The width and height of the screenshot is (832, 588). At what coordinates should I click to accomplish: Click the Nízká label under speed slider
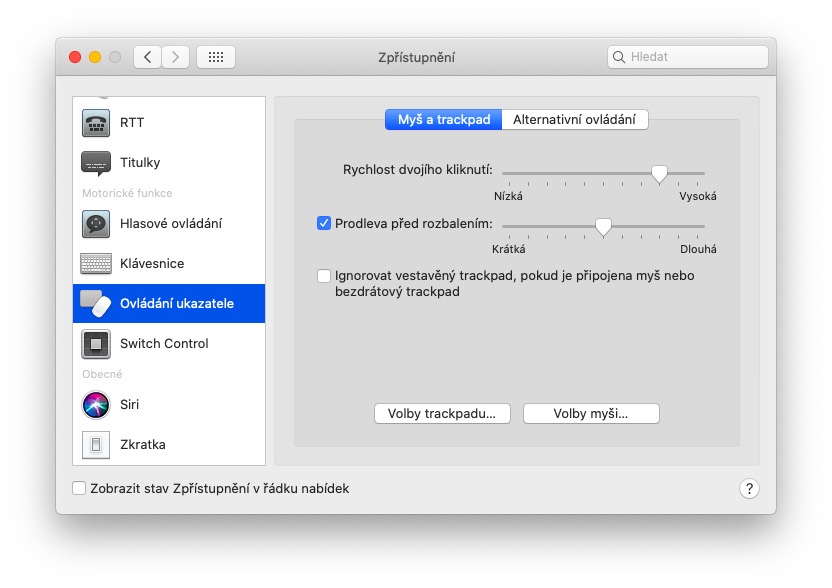[x=508, y=196]
